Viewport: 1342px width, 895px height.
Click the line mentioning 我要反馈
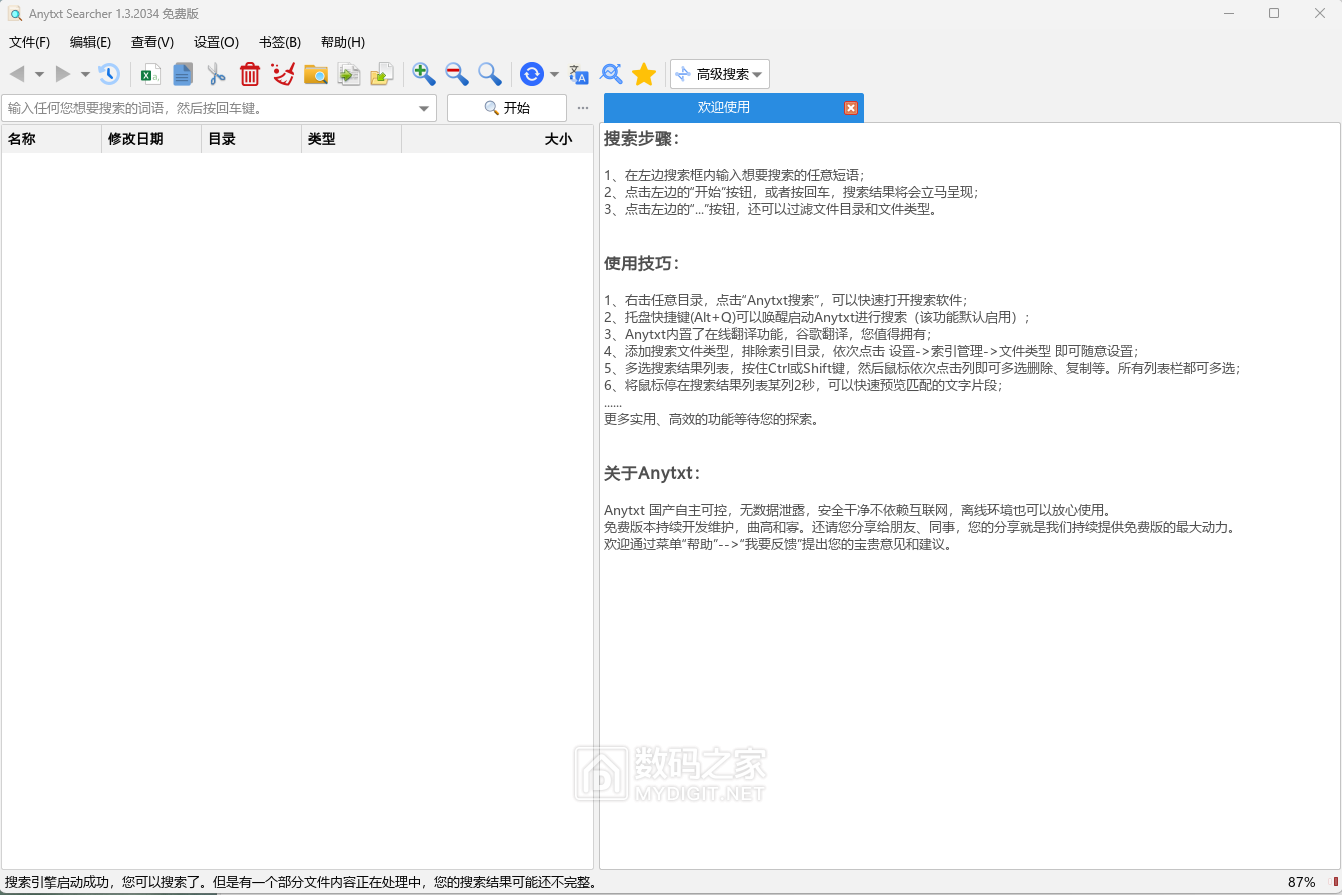point(778,545)
